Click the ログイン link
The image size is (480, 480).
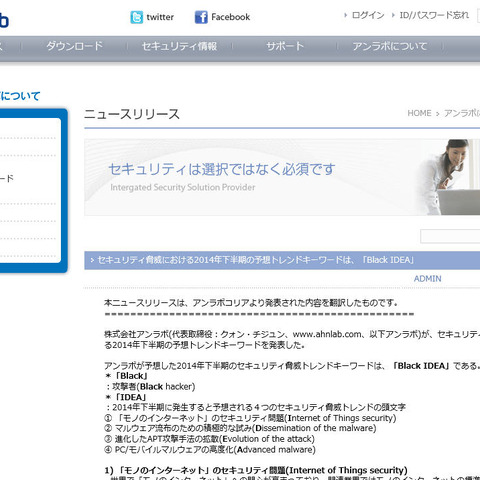tap(368, 15)
